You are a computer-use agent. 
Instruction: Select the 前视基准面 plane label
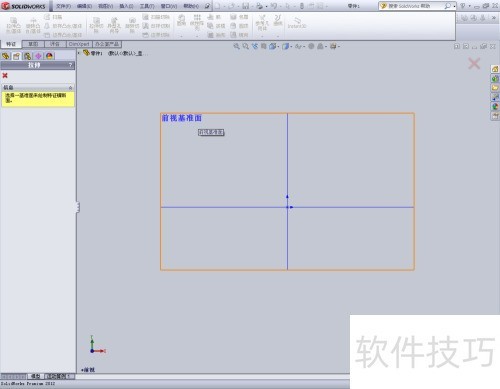pyautogui.click(x=182, y=118)
